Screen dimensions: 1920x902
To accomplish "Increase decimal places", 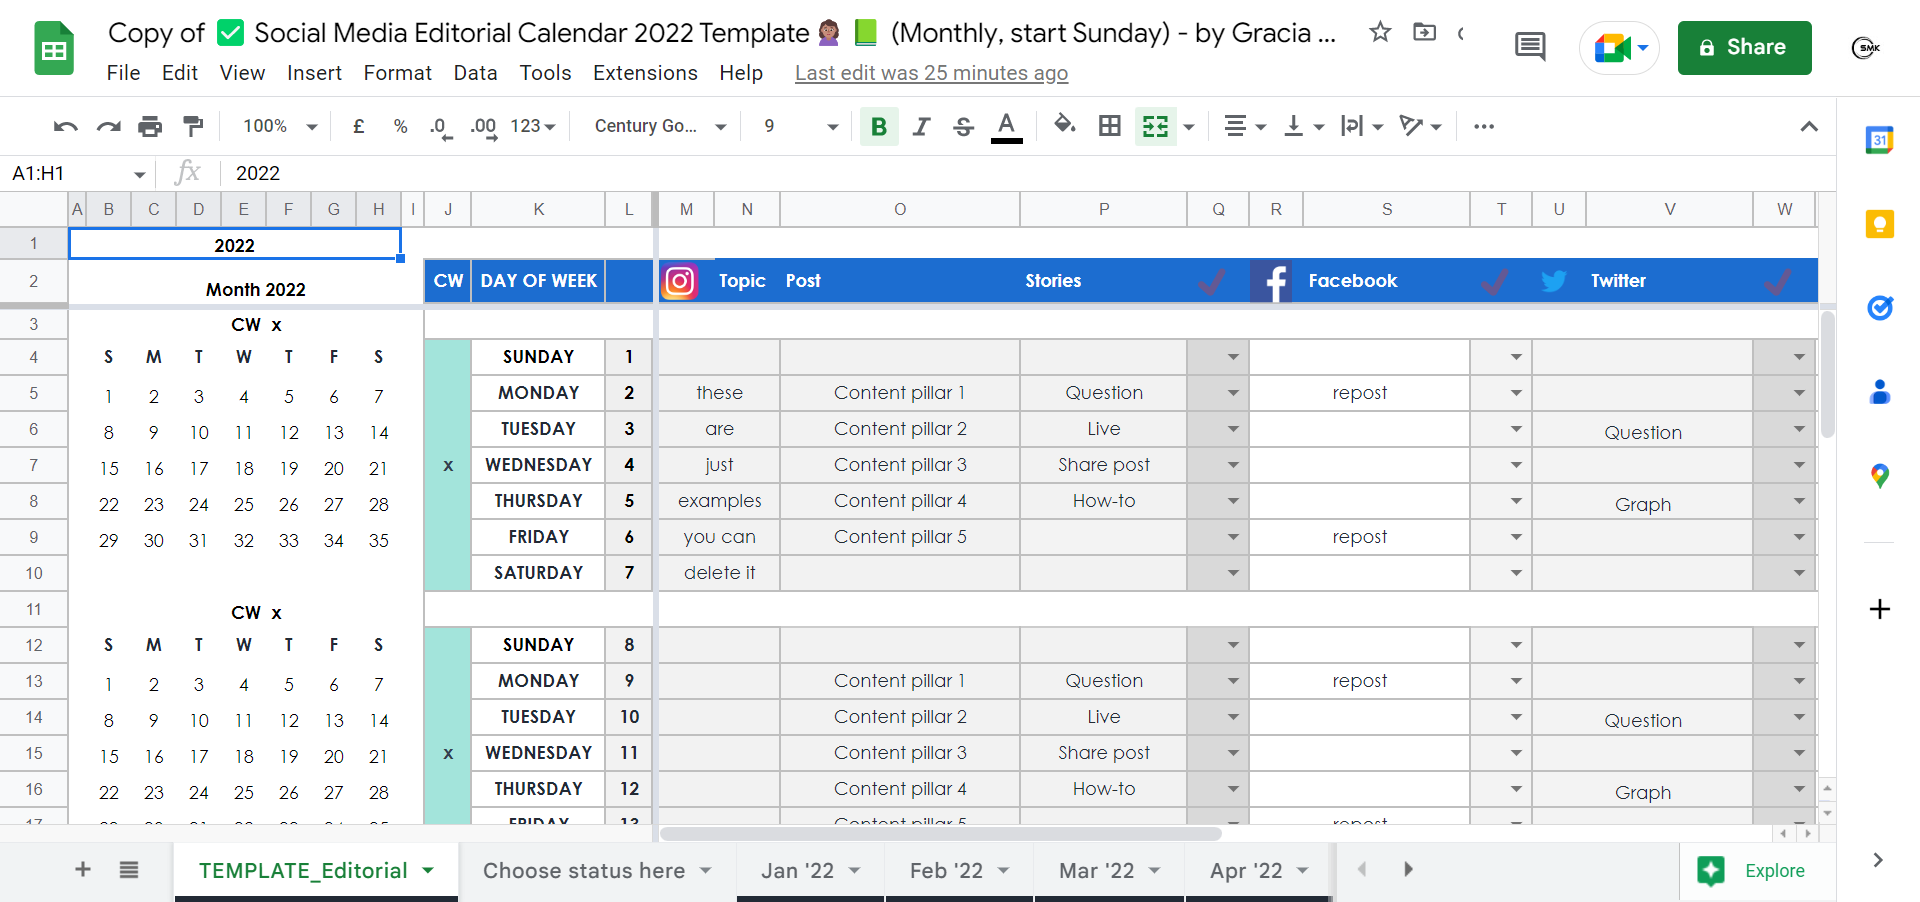I will click(484, 127).
